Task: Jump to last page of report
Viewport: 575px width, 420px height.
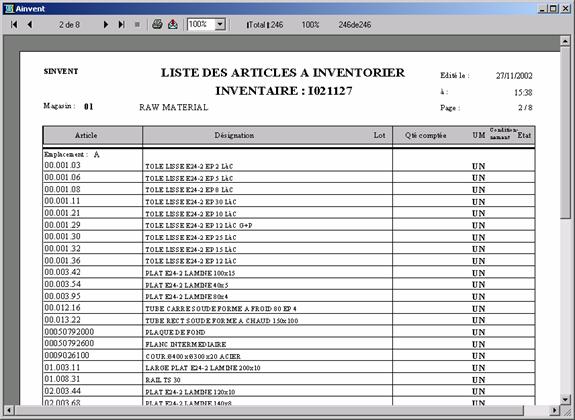Action: pos(121,25)
